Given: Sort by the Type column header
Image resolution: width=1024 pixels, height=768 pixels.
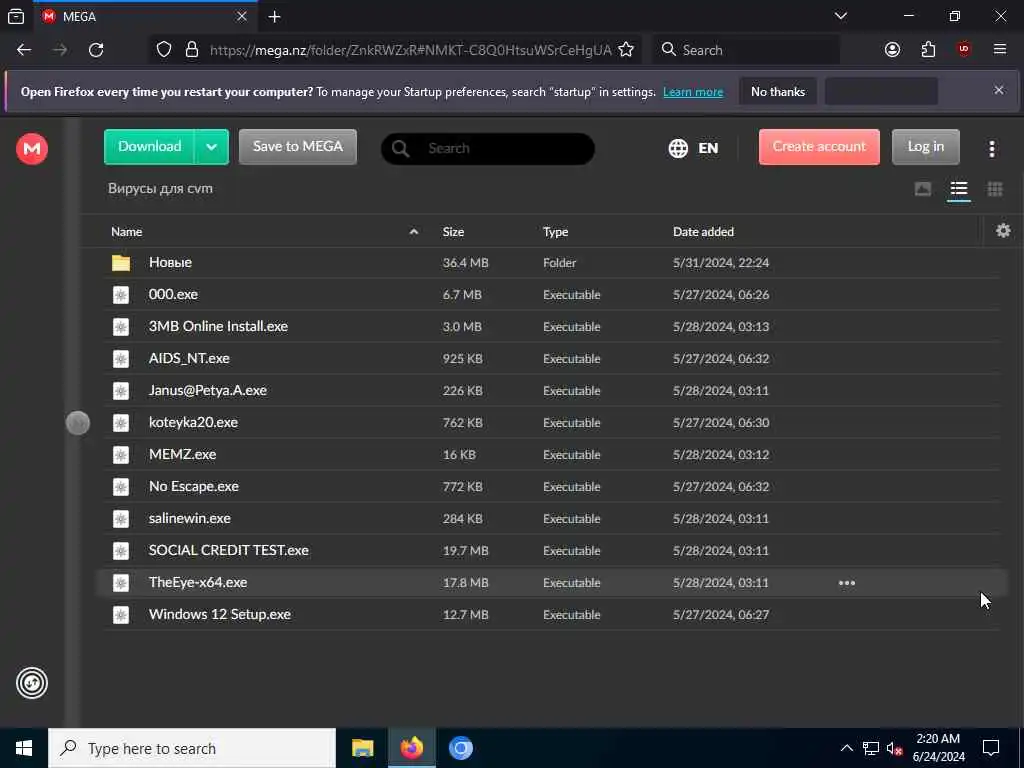Looking at the screenshot, I should (x=555, y=232).
